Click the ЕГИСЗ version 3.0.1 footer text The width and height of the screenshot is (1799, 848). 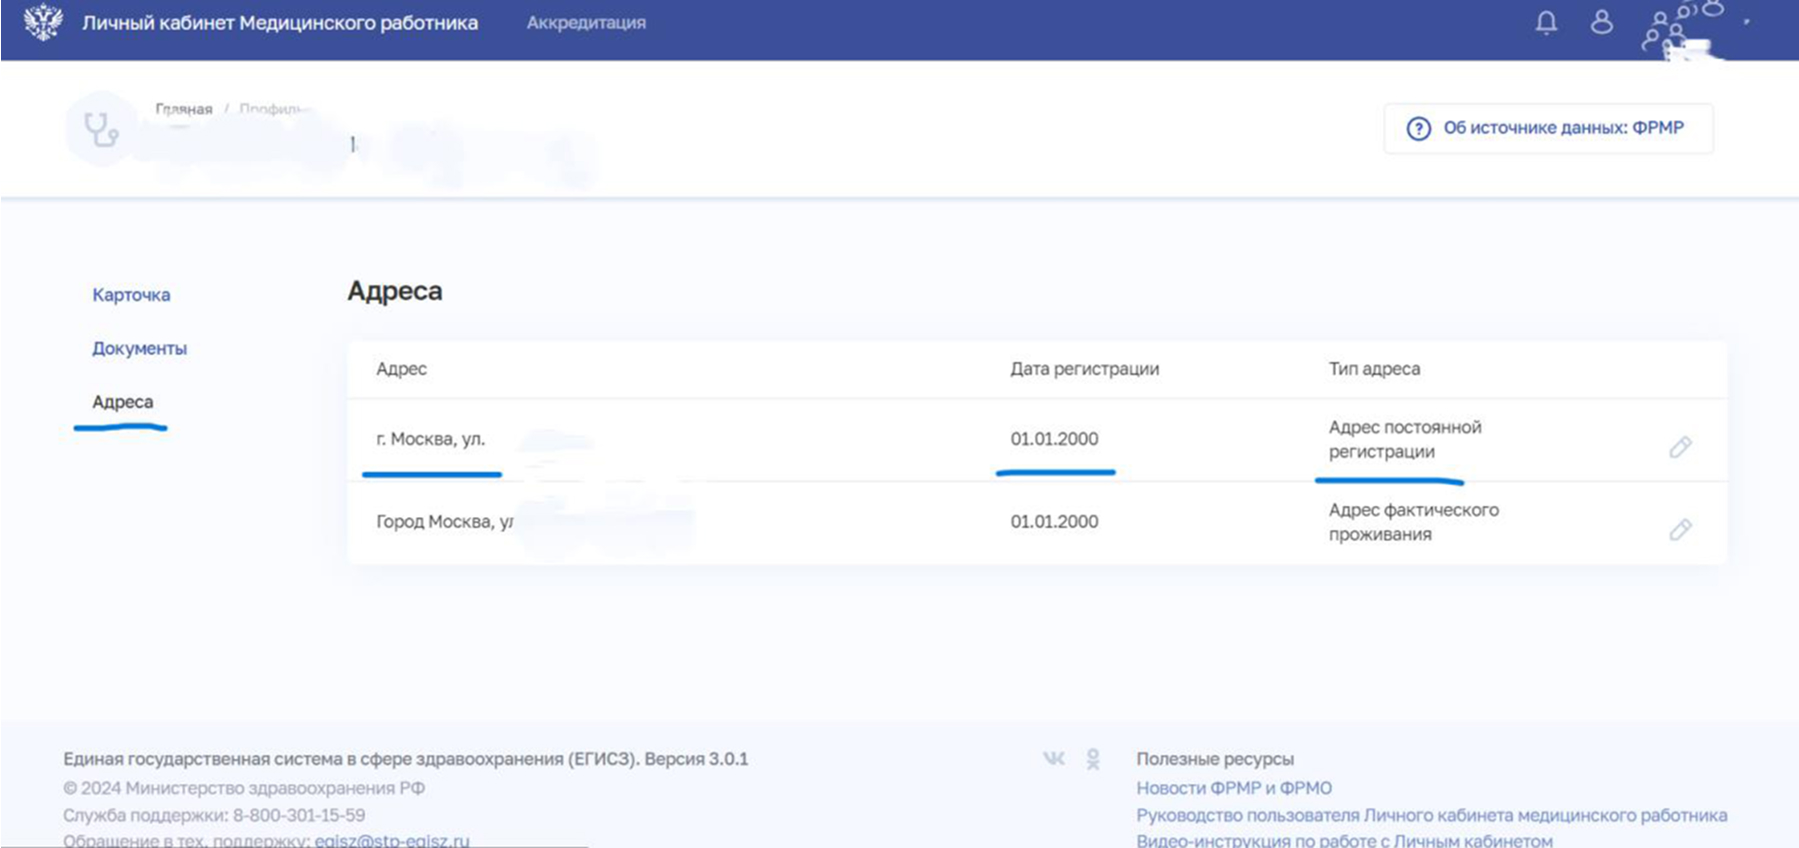pos(406,759)
